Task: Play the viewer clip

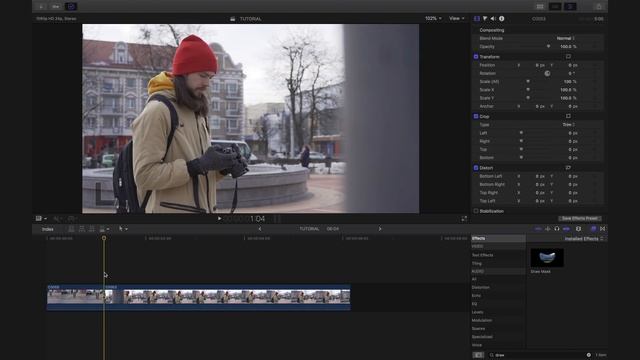Action: (219, 219)
